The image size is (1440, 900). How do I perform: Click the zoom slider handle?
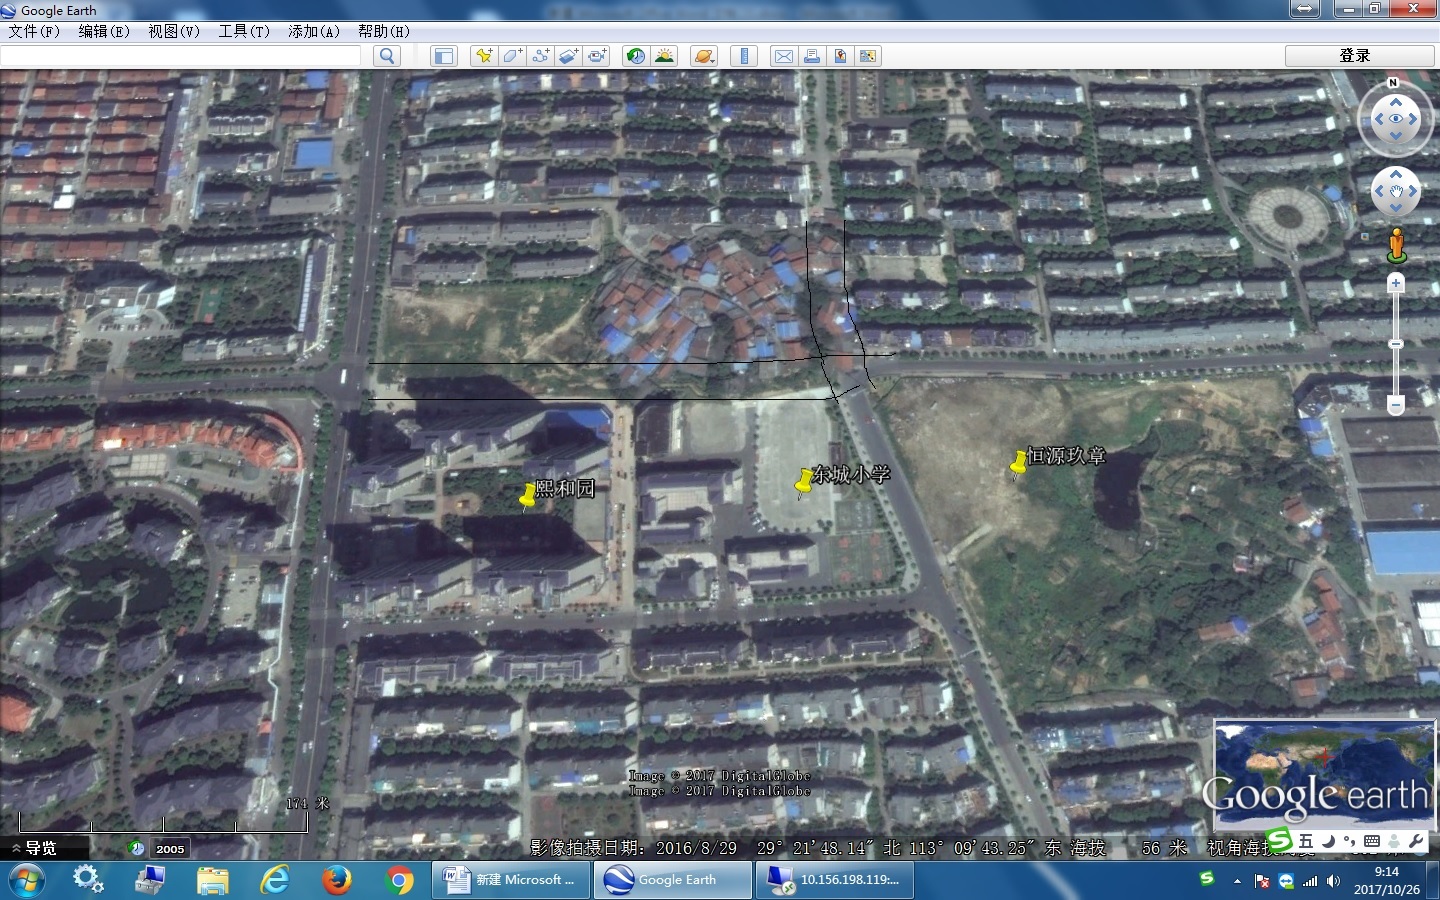coord(1396,344)
